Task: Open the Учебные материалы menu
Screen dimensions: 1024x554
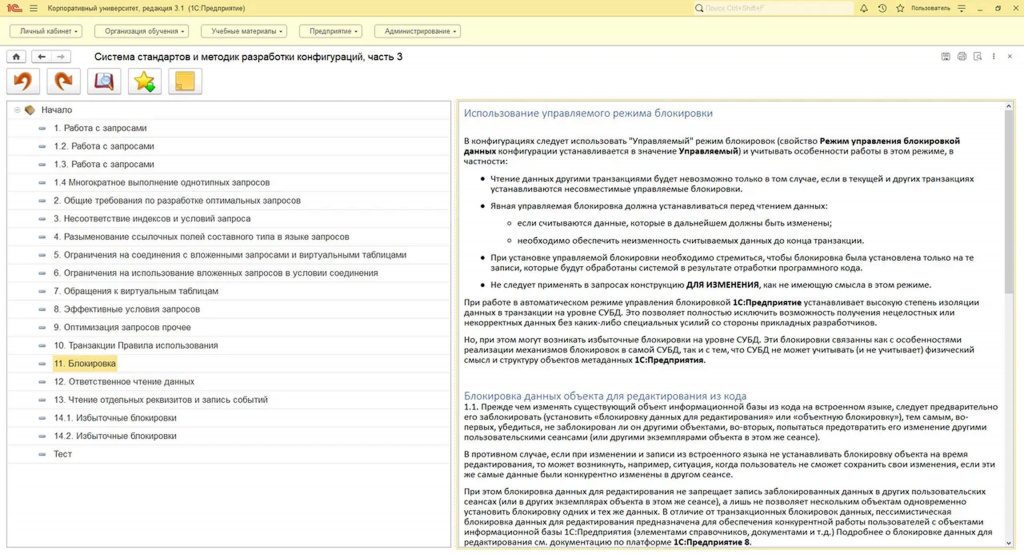Action: pos(244,31)
